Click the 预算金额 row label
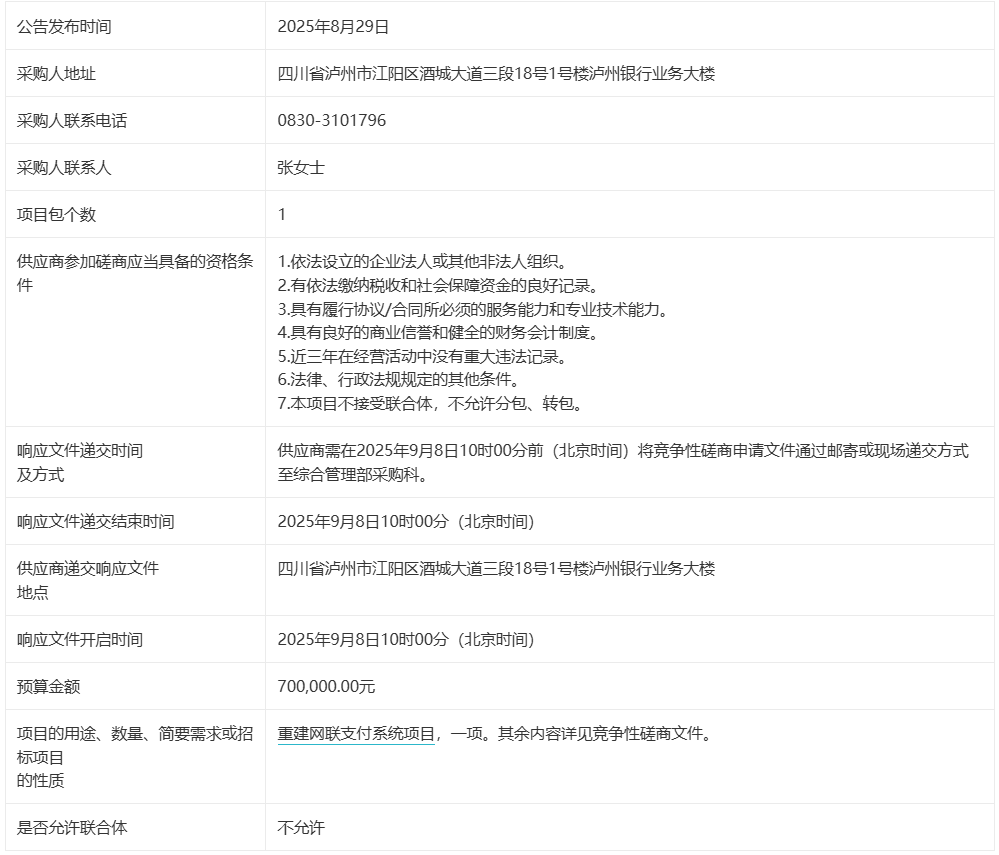The width and height of the screenshot is (999, 855). (x=48, y=687)
